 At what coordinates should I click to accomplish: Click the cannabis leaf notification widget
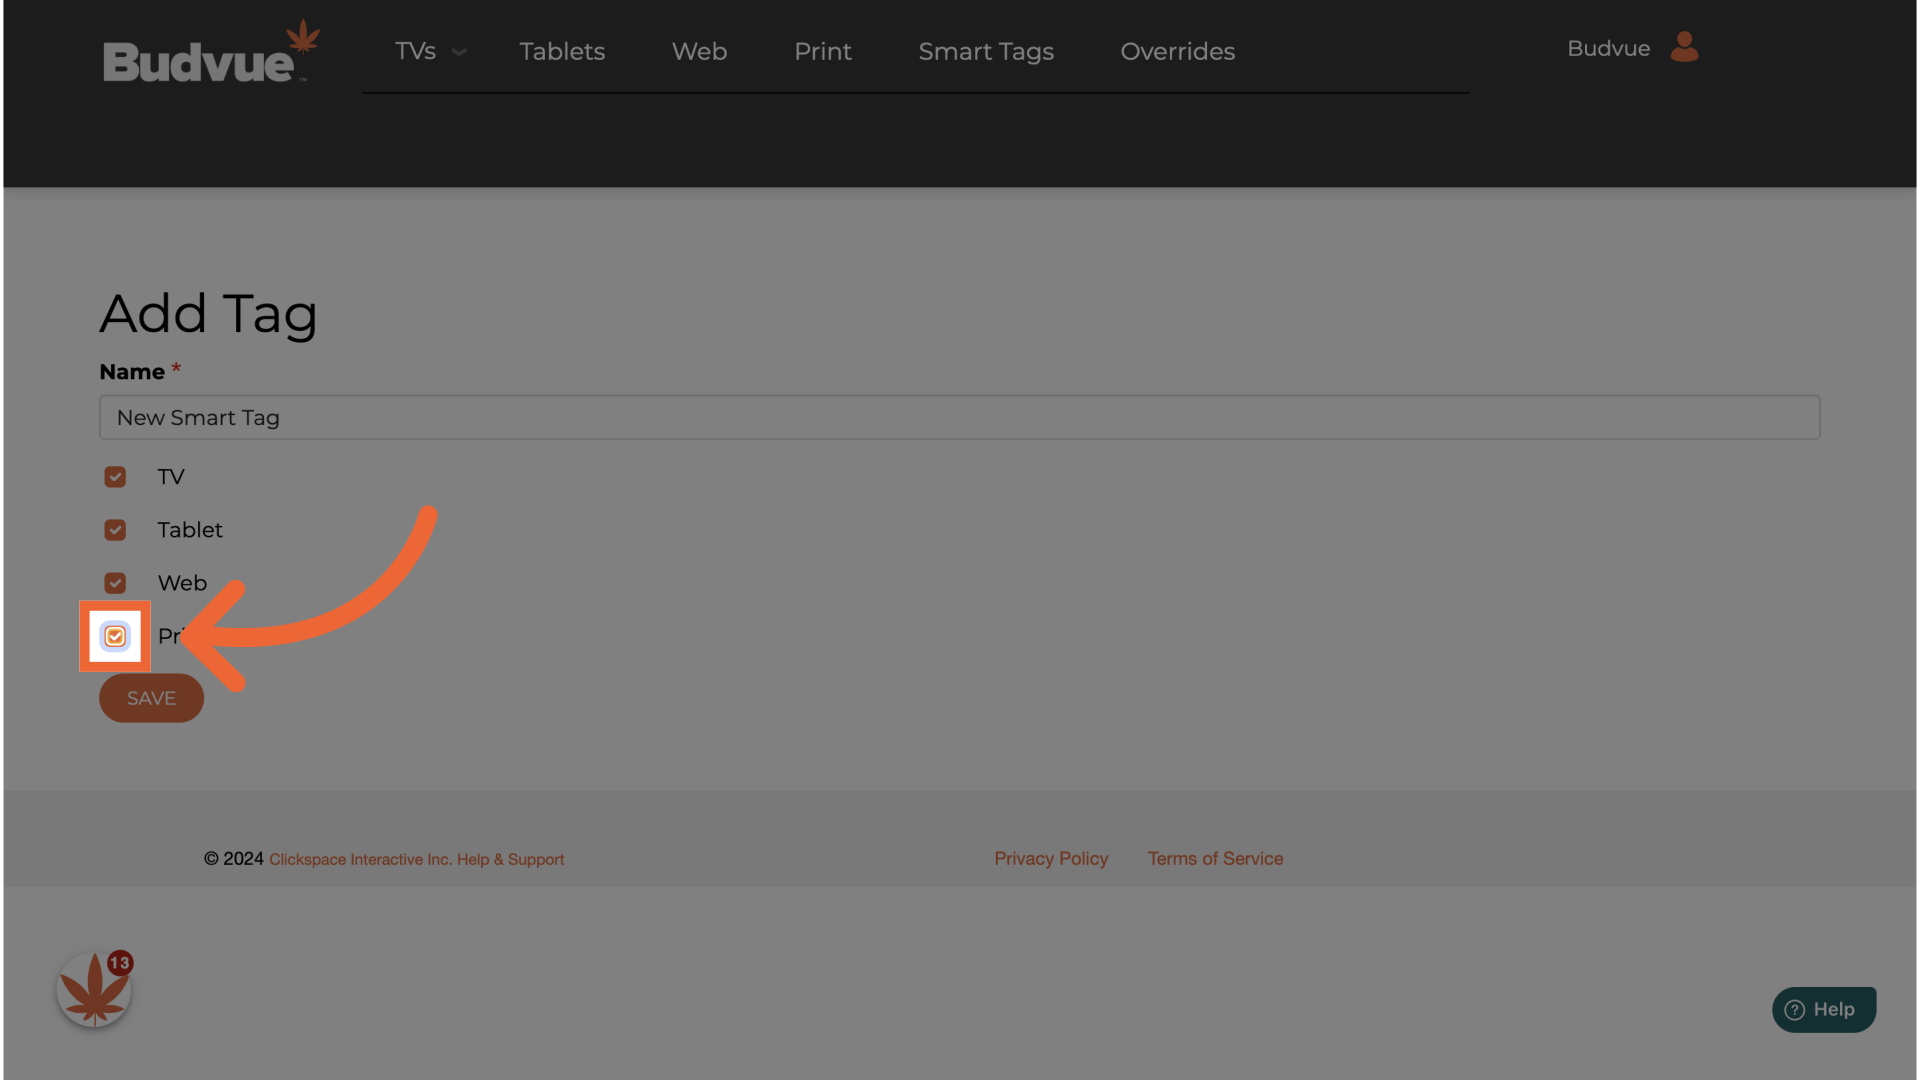coord(94,990)
